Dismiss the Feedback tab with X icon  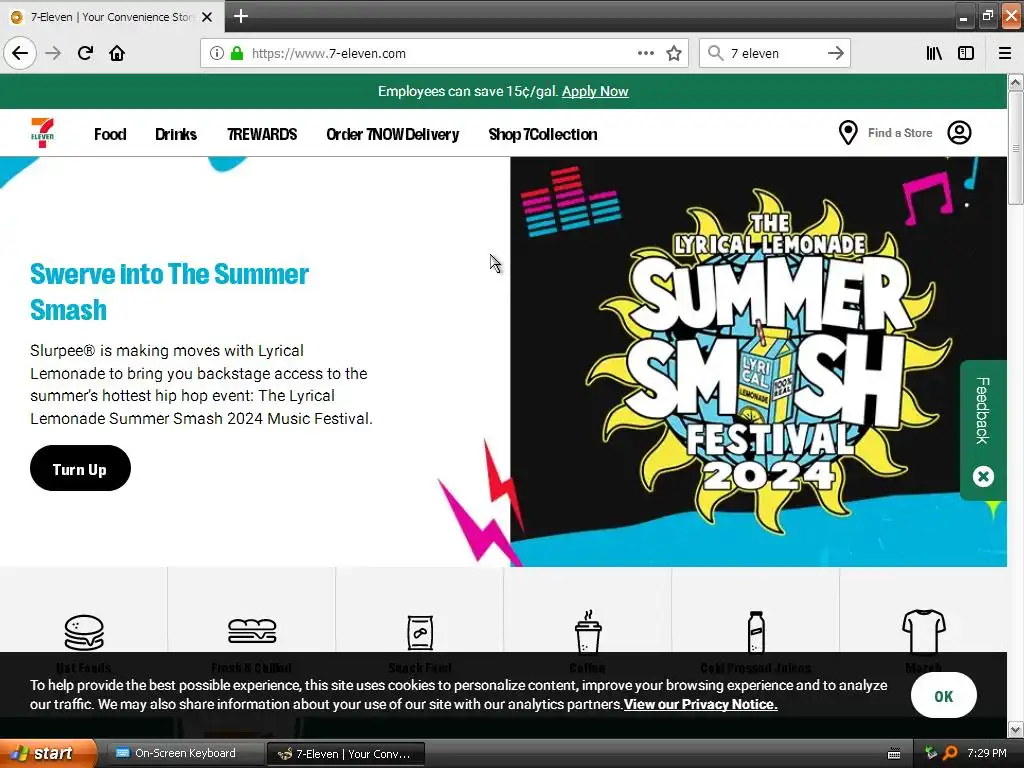983,476
